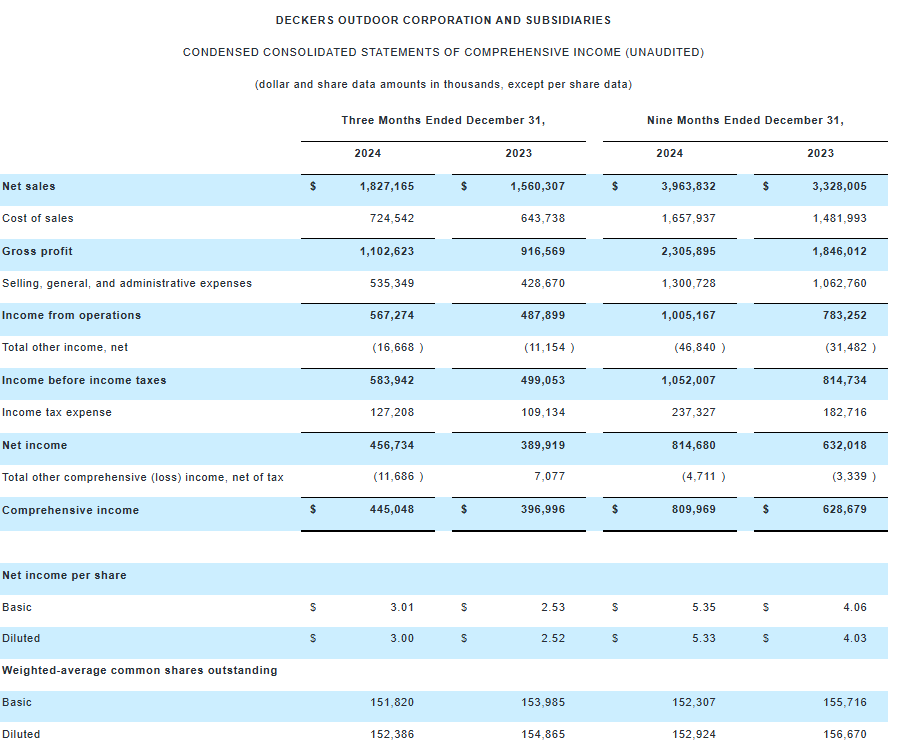
Task: Select the Condensed Consolidated Statements heading text
Action: [443, 52]
